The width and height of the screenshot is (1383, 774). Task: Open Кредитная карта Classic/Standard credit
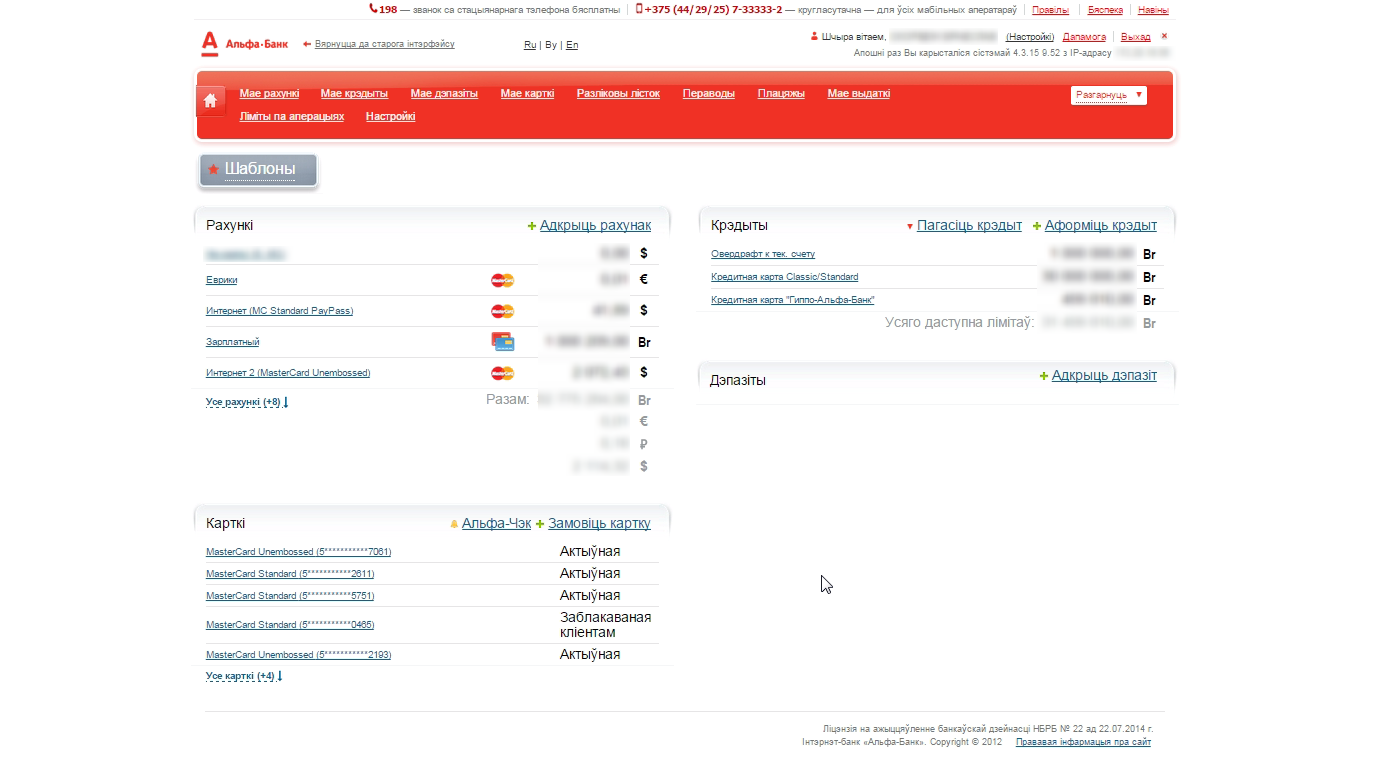click(x=785, y=277)
